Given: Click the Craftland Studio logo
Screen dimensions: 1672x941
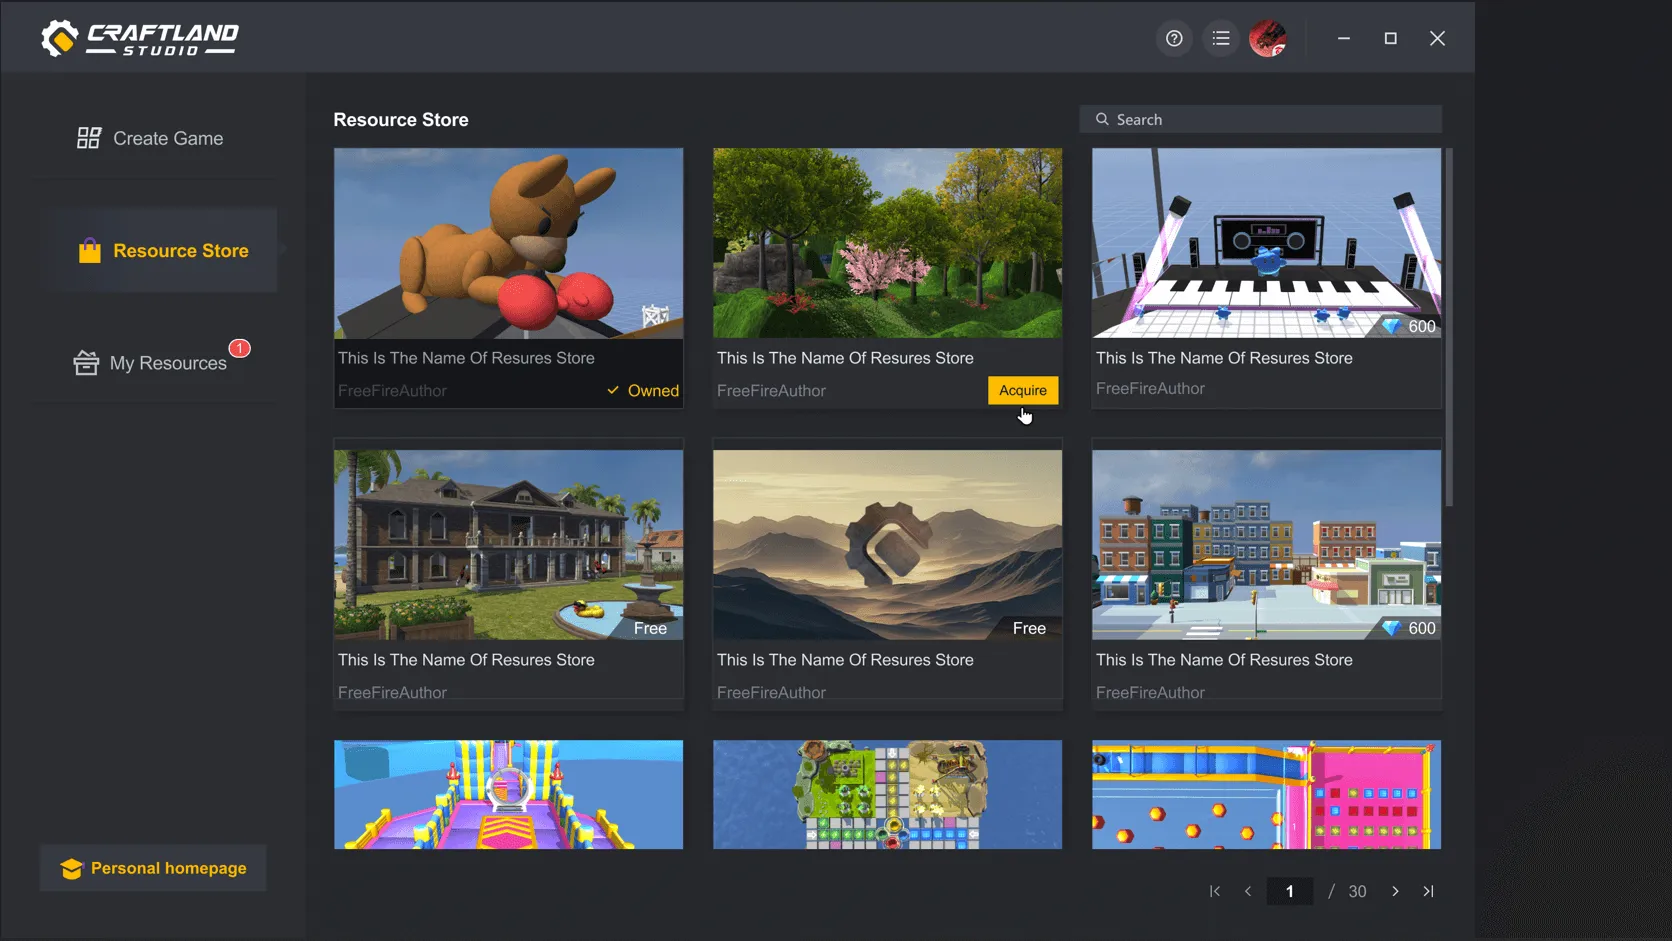Looking at the screenshot, I should (x=140, y=38).
